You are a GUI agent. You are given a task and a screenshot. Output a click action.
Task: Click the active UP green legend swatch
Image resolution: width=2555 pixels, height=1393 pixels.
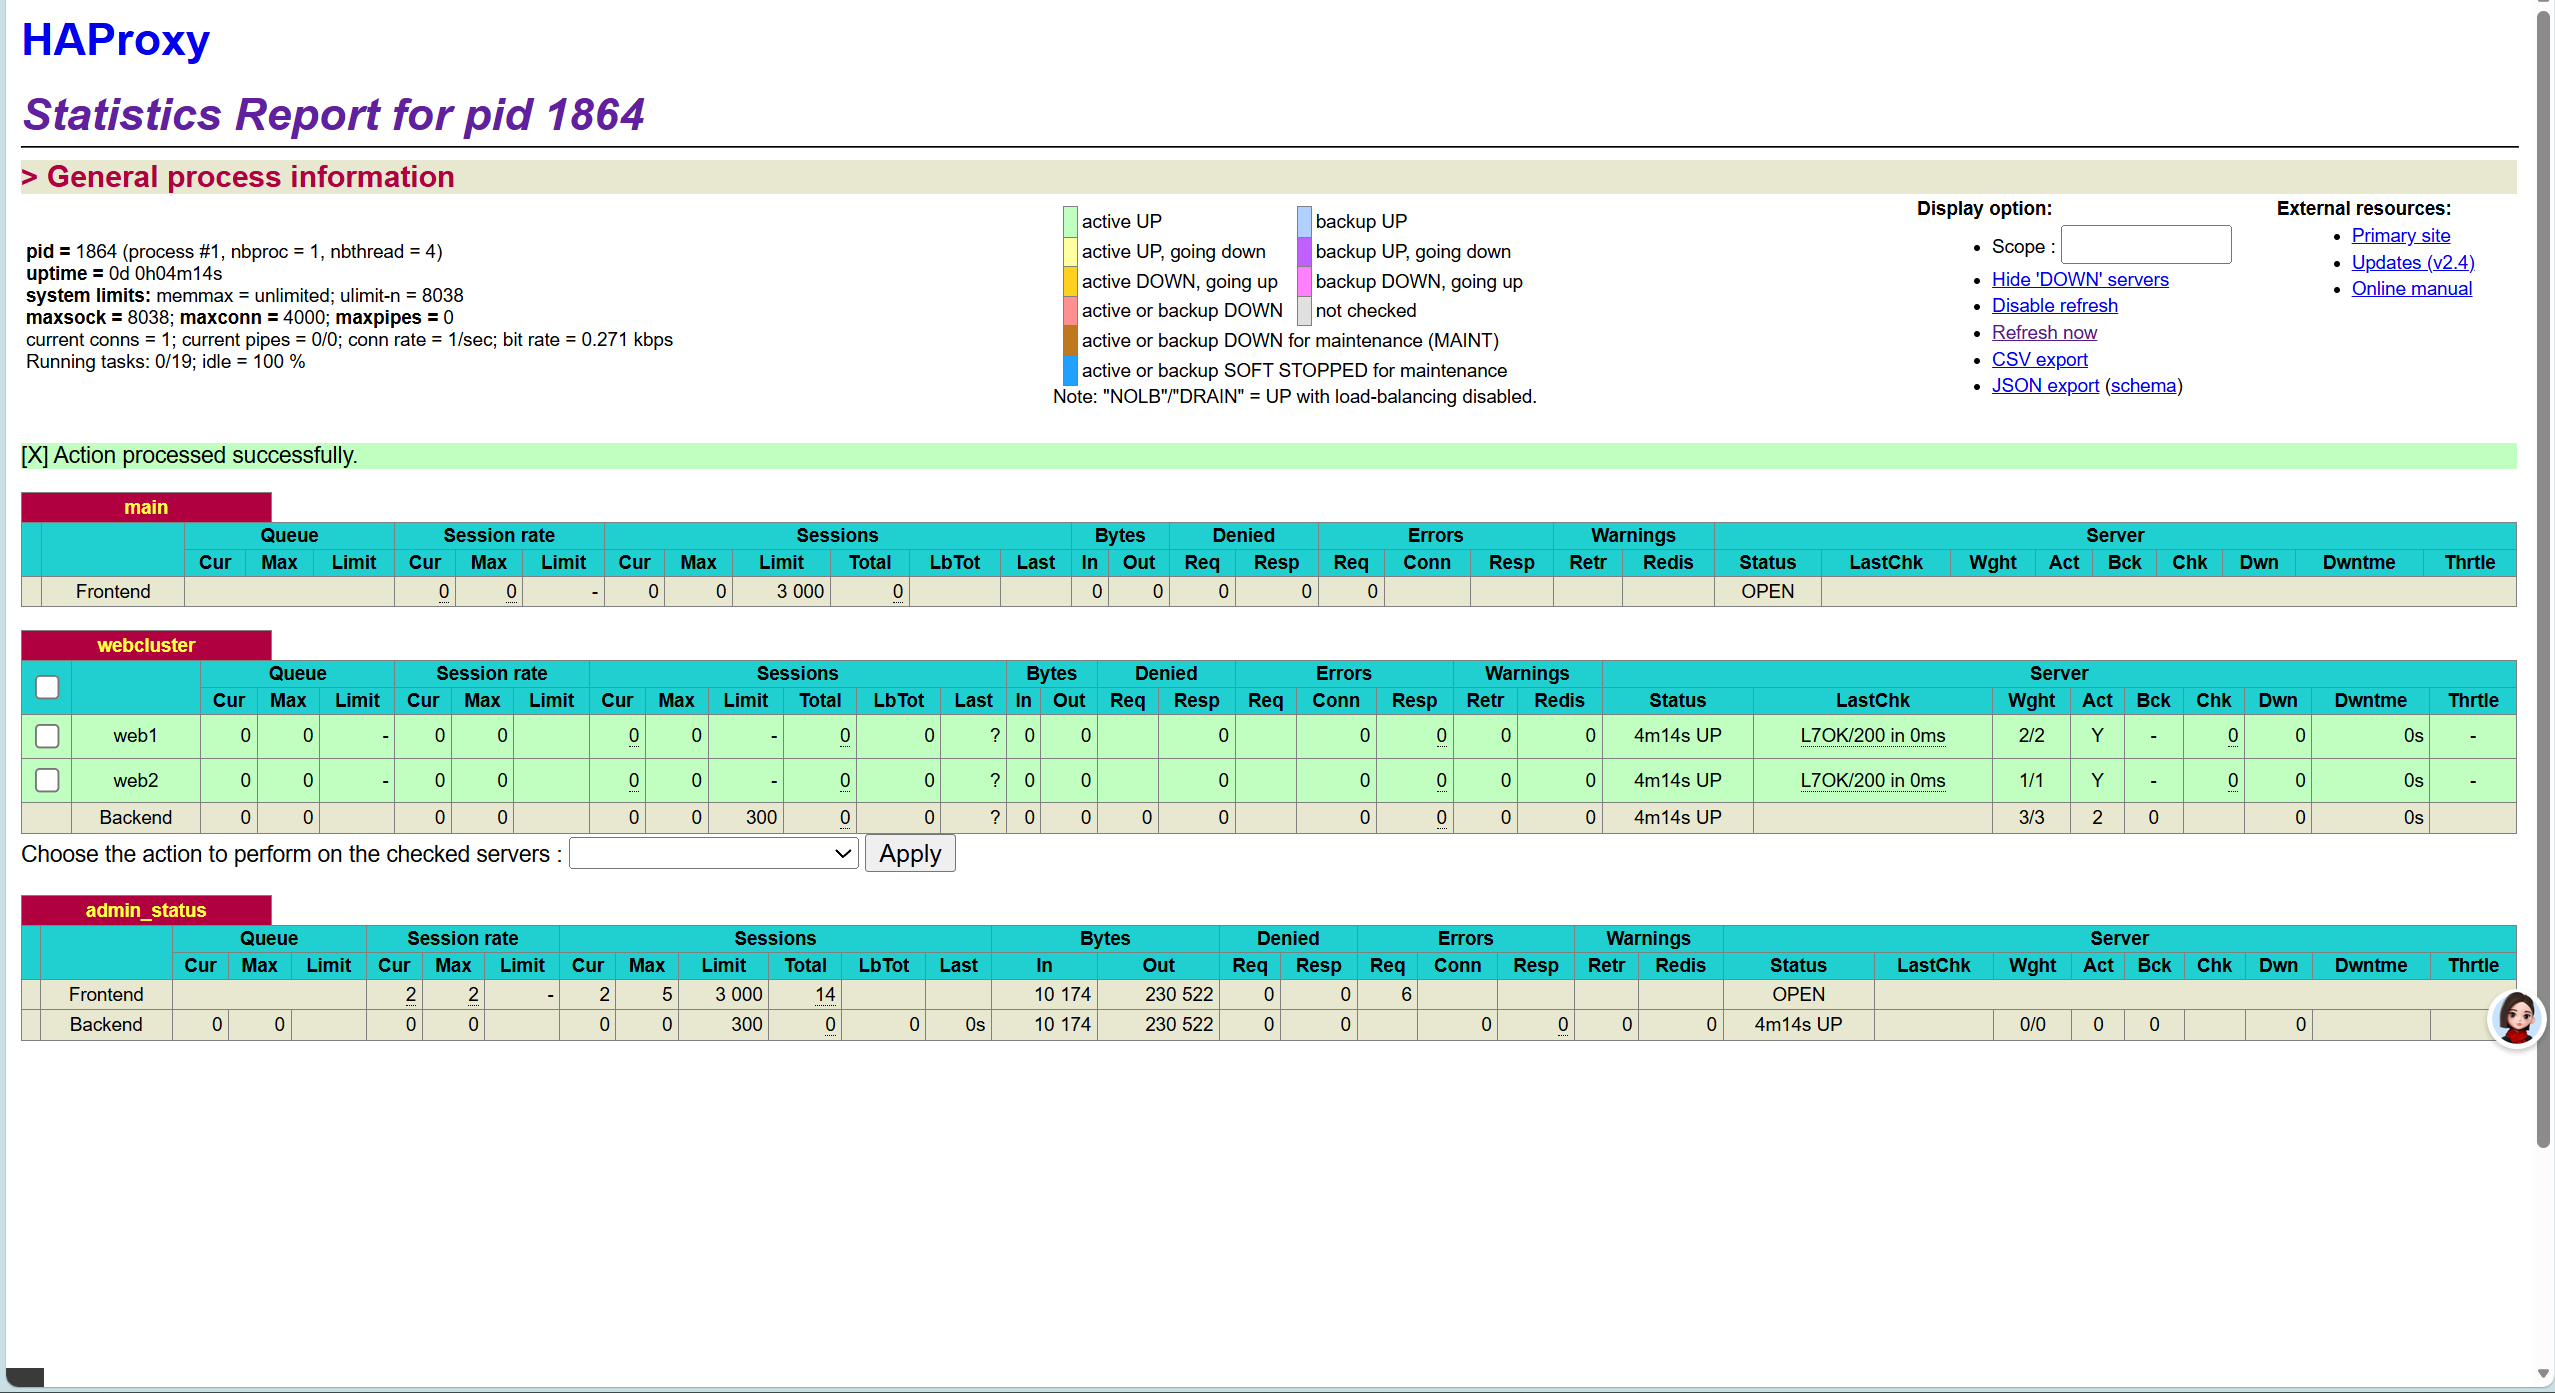point(1069,221)
